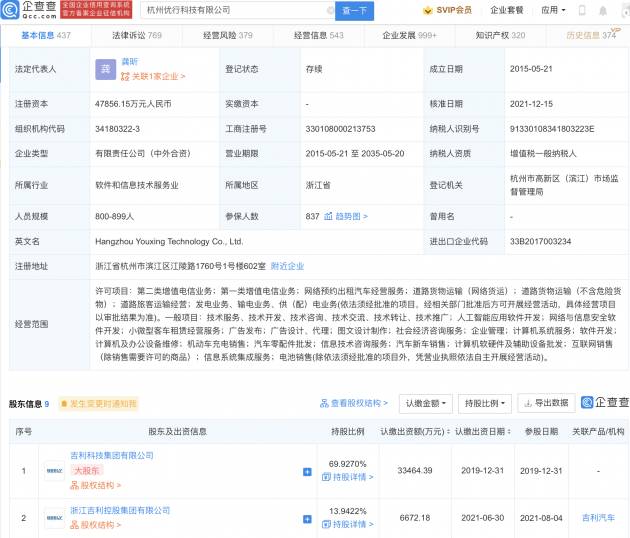This screenshot has width=630, height=538.
Task: Switch to 知识产权 tab
Action: (x=500, y=35)
